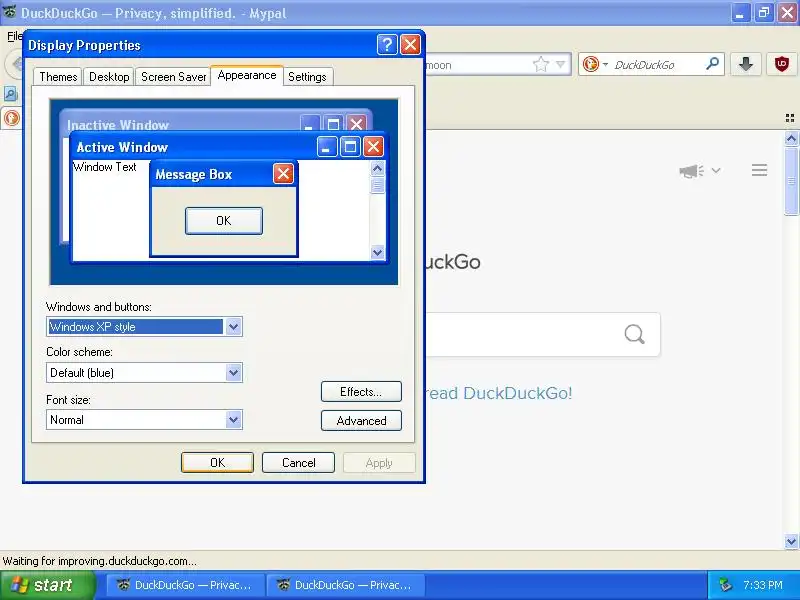
Task: Expand the chevron next to megaphone
Action: 716,170
